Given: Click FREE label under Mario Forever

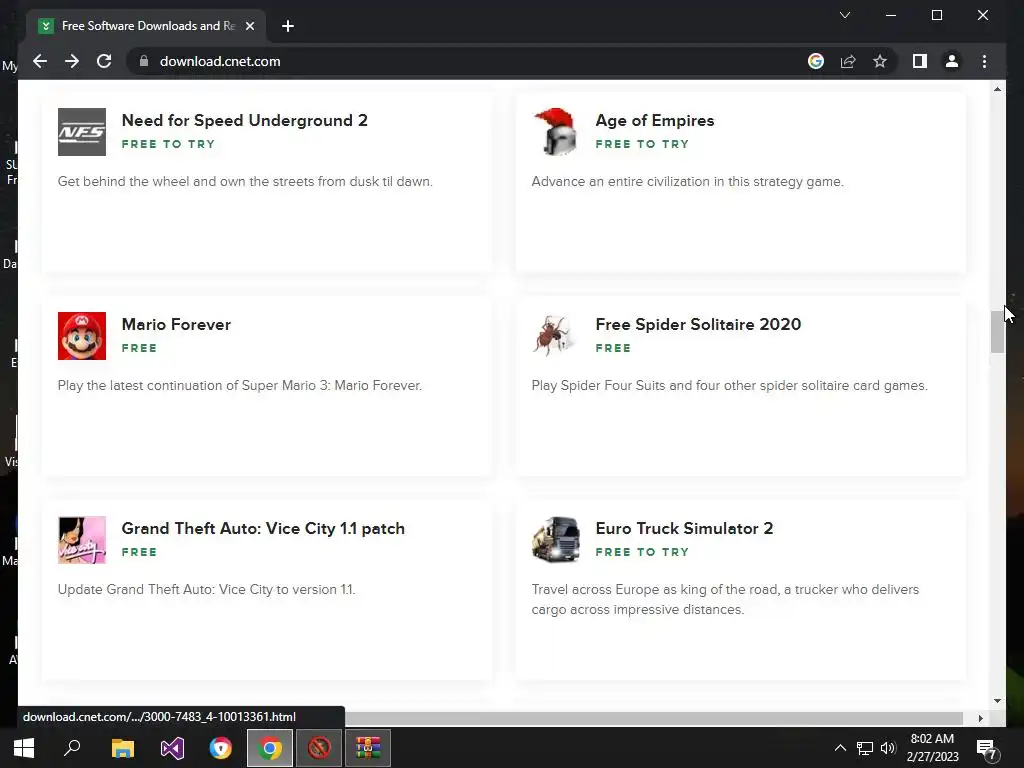Looking at the screenshot, I should [139, 348].
